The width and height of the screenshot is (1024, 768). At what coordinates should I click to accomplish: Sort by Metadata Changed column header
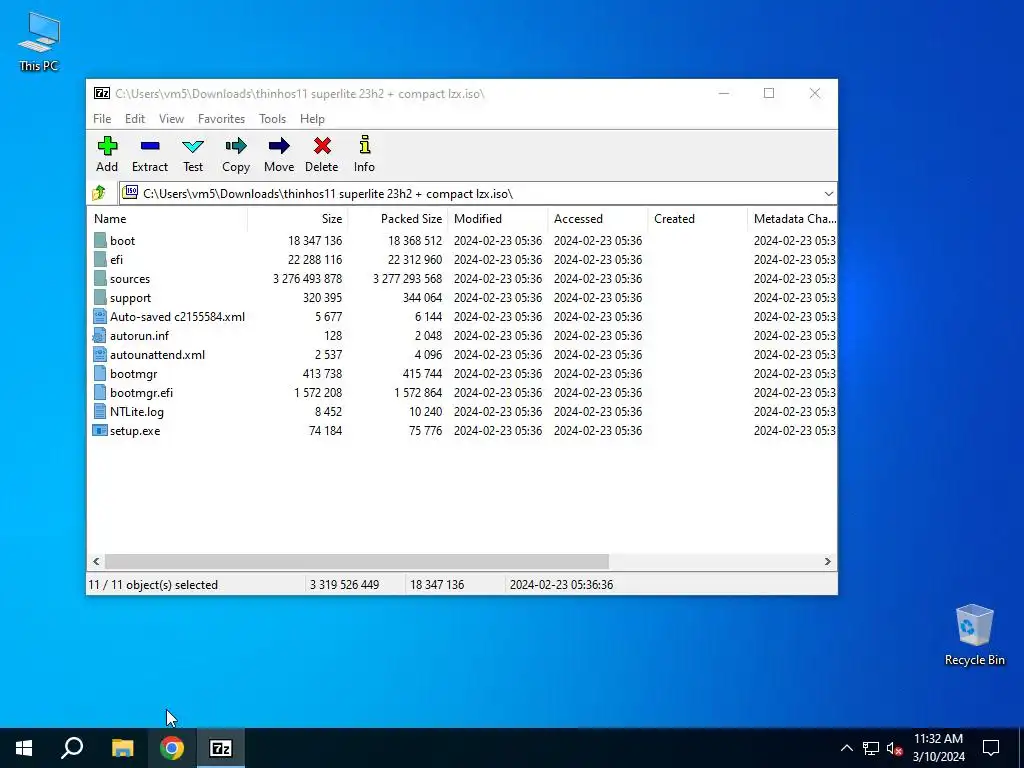[x=792, y=219]
